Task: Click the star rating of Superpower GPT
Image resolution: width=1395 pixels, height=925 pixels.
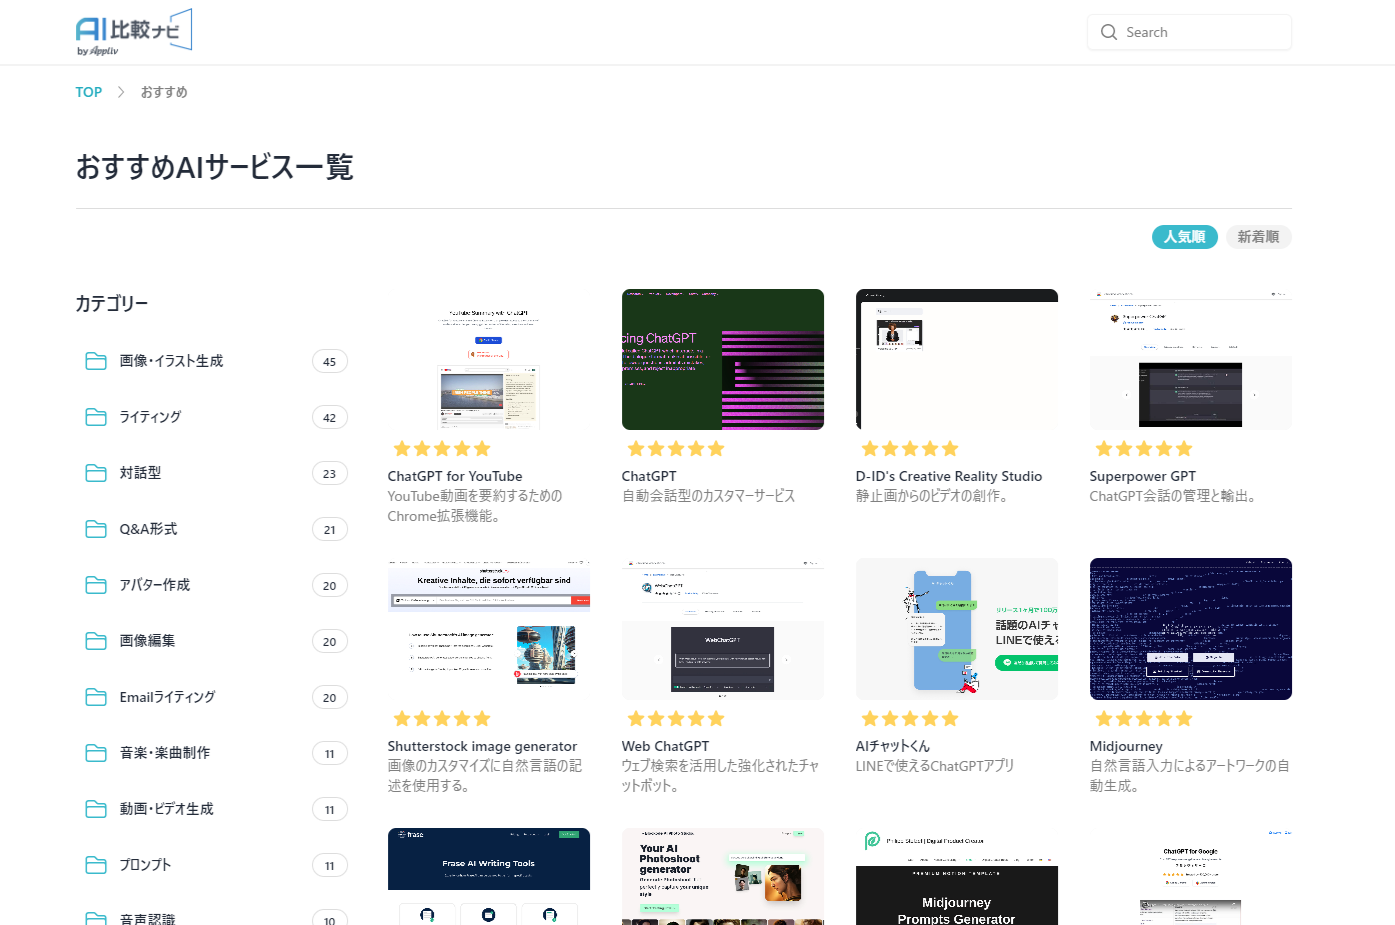Action: click(1144, 448)
